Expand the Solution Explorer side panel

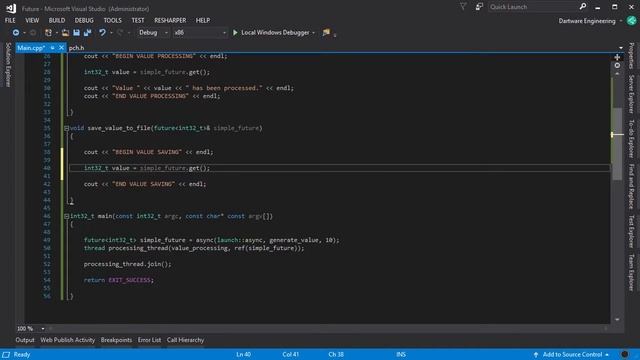[7, 65]
